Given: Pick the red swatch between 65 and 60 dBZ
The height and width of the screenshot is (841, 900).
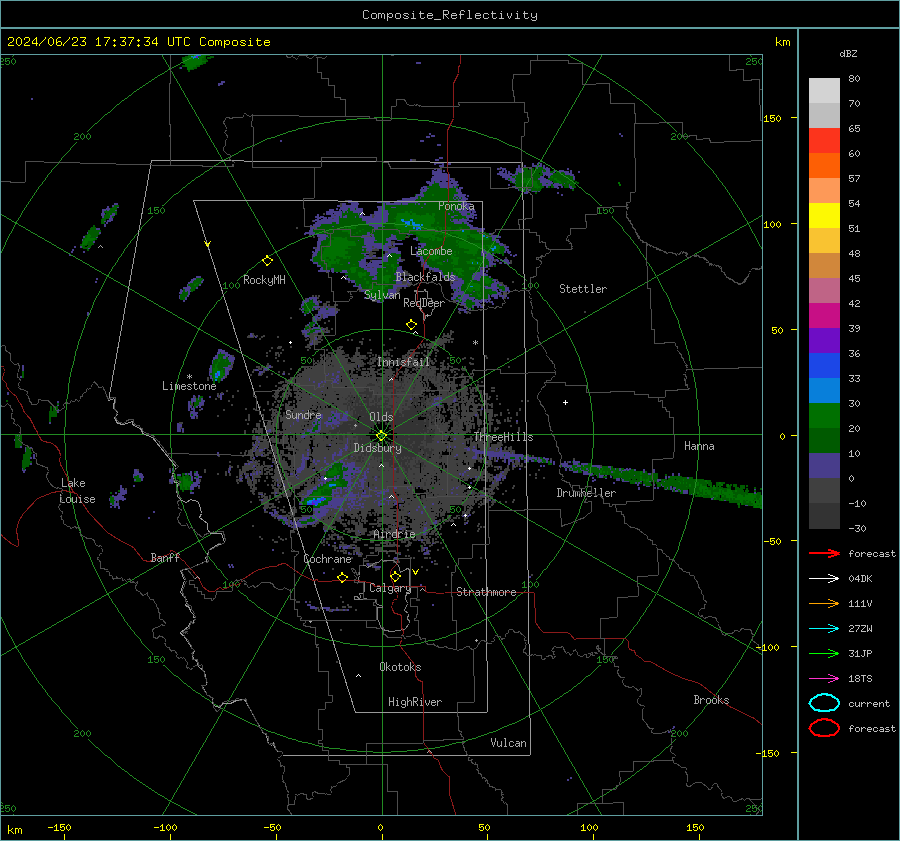Looking at the screenshot, I should click(x=824, y=141).
